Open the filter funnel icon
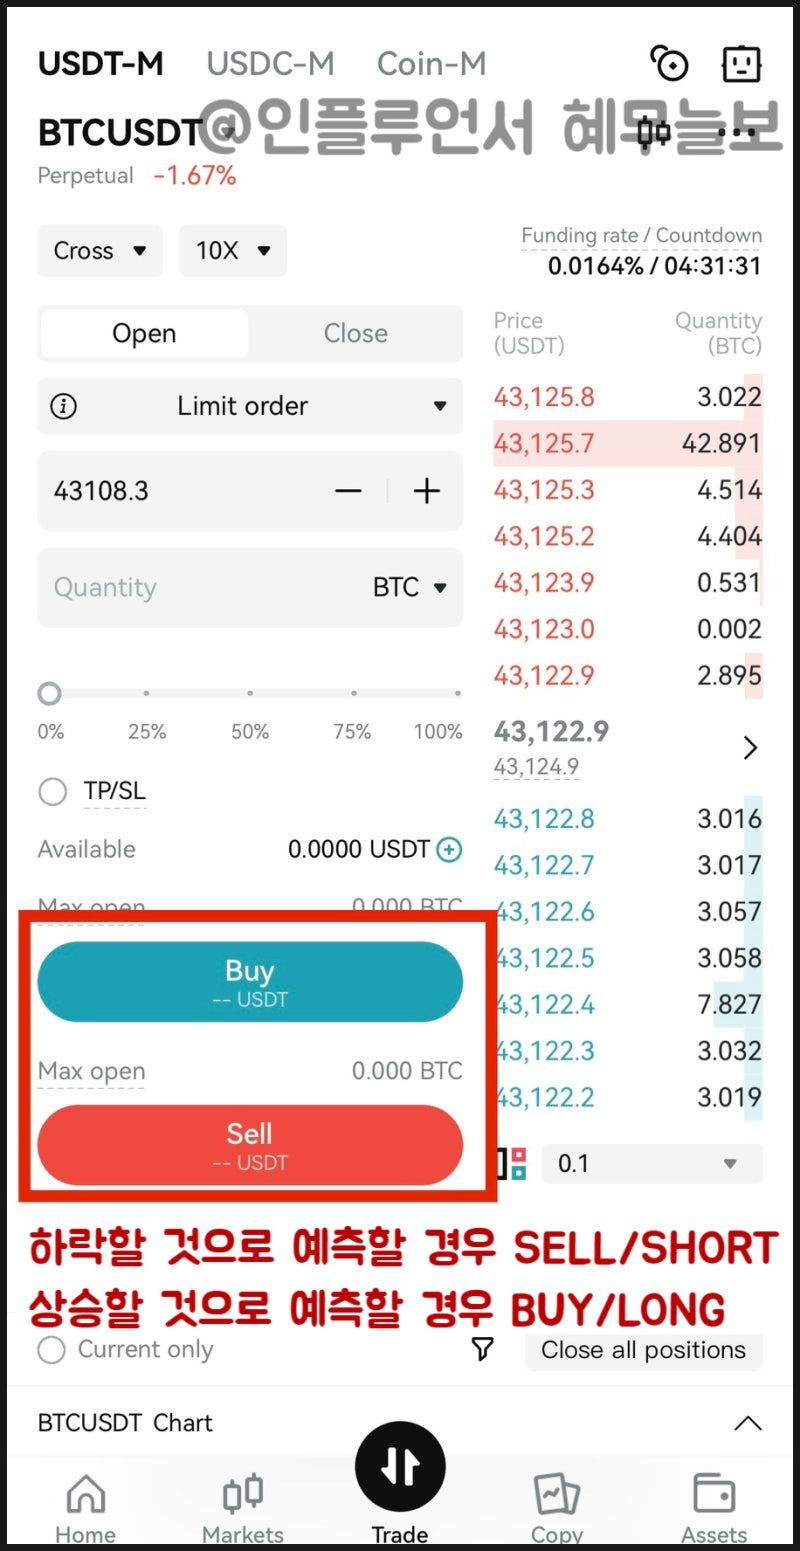 482,1350
